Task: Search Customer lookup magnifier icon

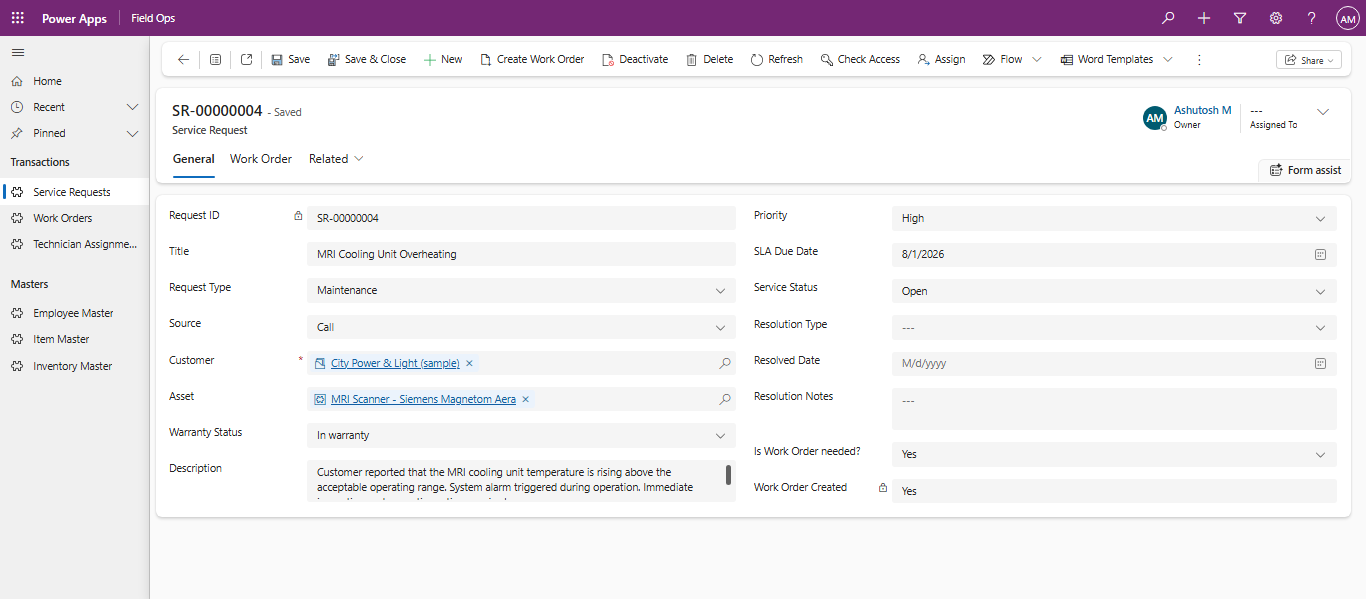Action: (x=725, y=363)
